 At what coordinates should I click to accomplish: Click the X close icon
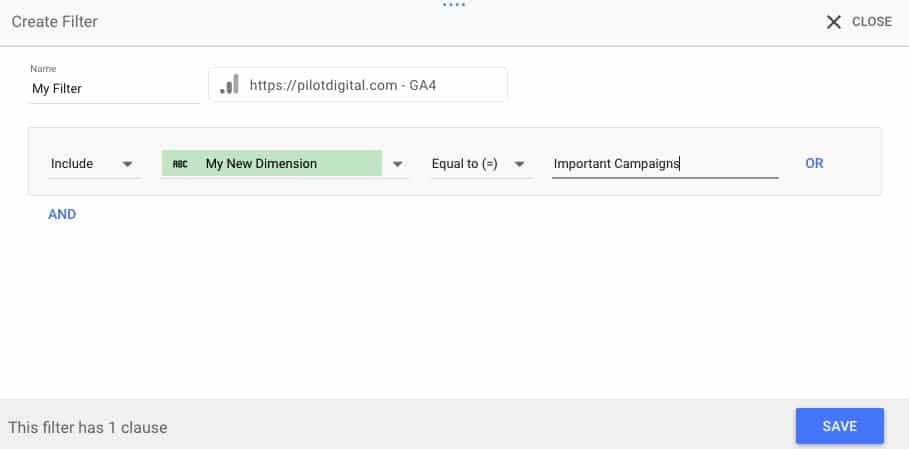click(x=833, y=22)
